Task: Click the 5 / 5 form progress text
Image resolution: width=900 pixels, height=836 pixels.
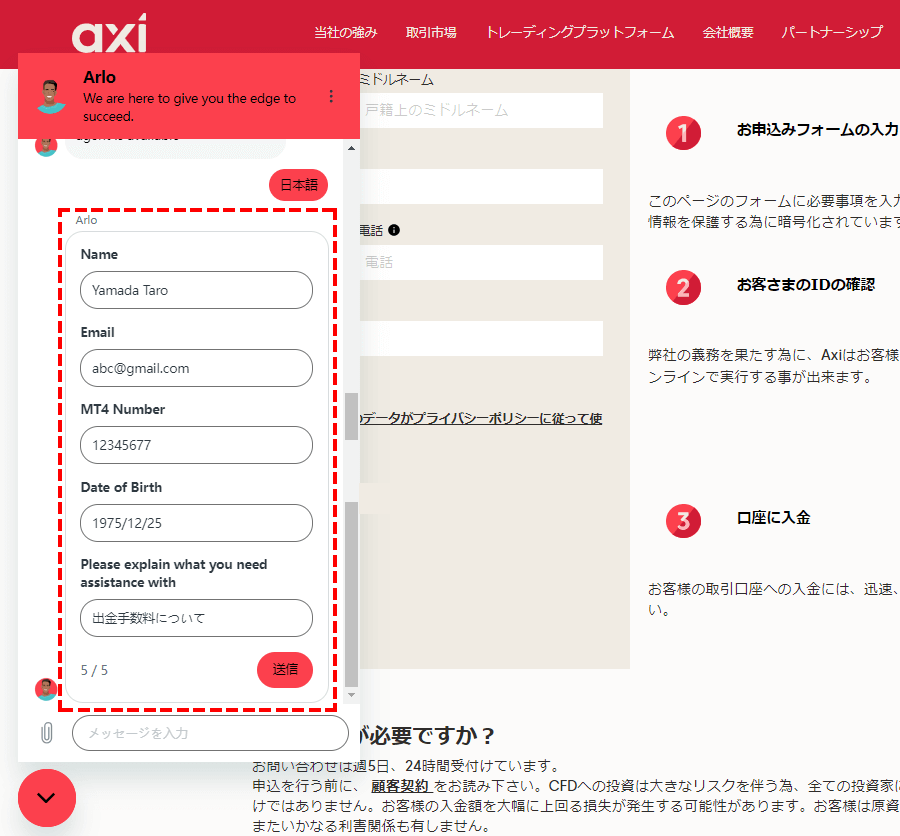Action: pos(94,670)
